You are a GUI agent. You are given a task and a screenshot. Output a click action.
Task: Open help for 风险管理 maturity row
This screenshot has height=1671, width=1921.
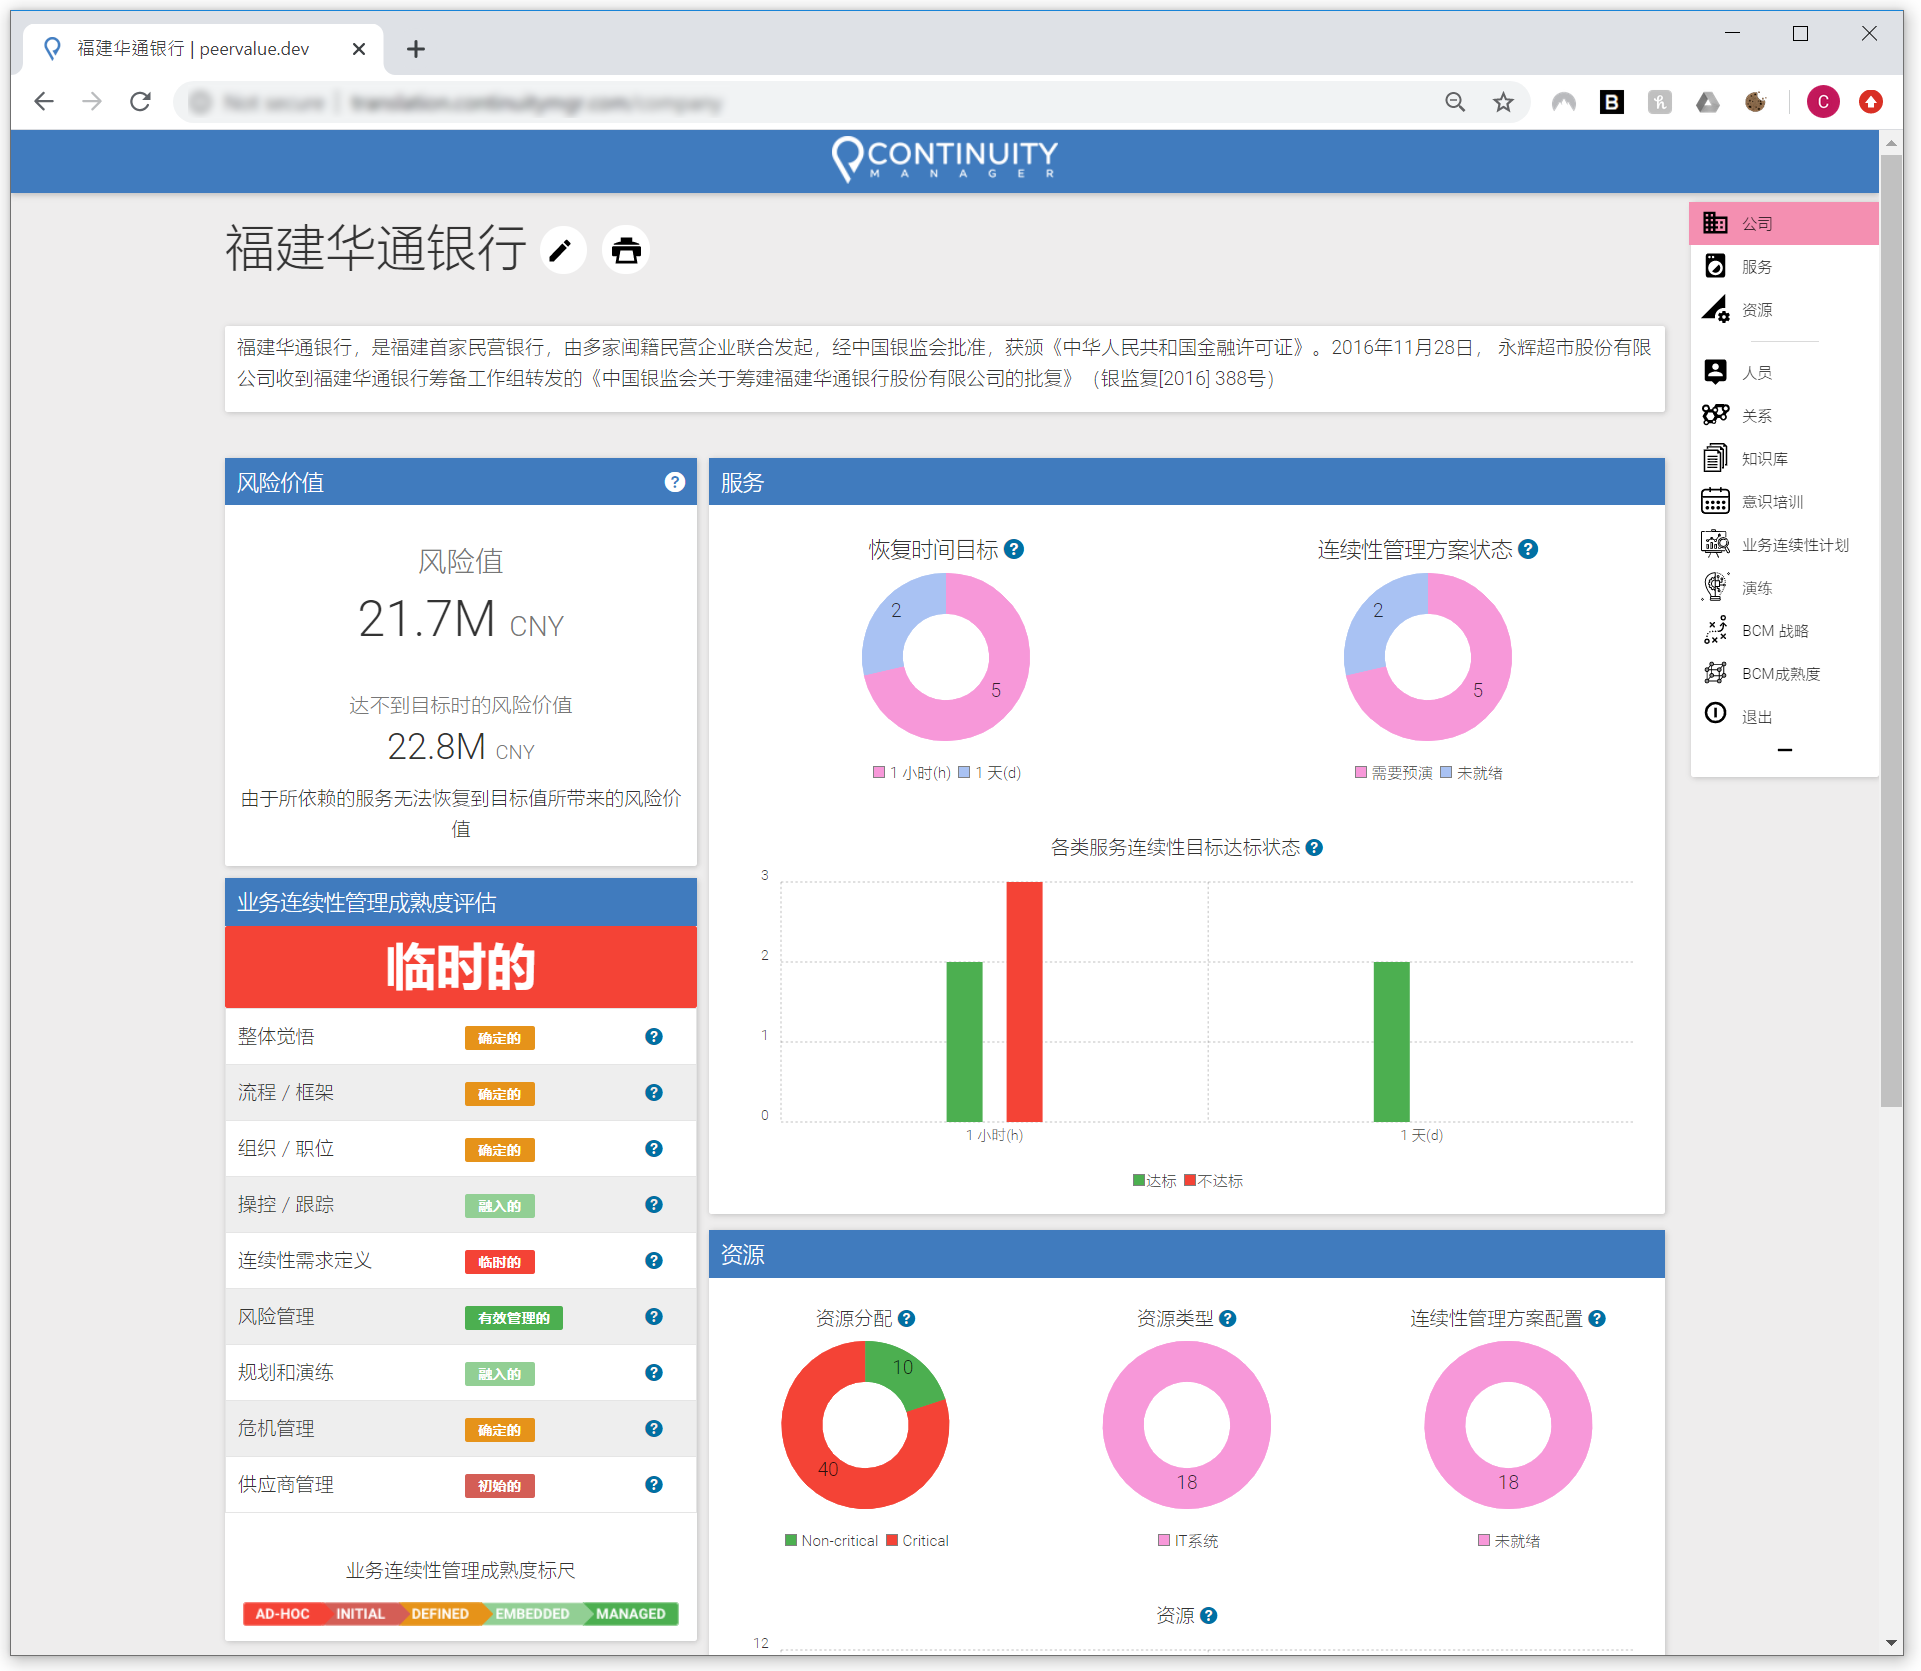click(x=654, y=1316)
